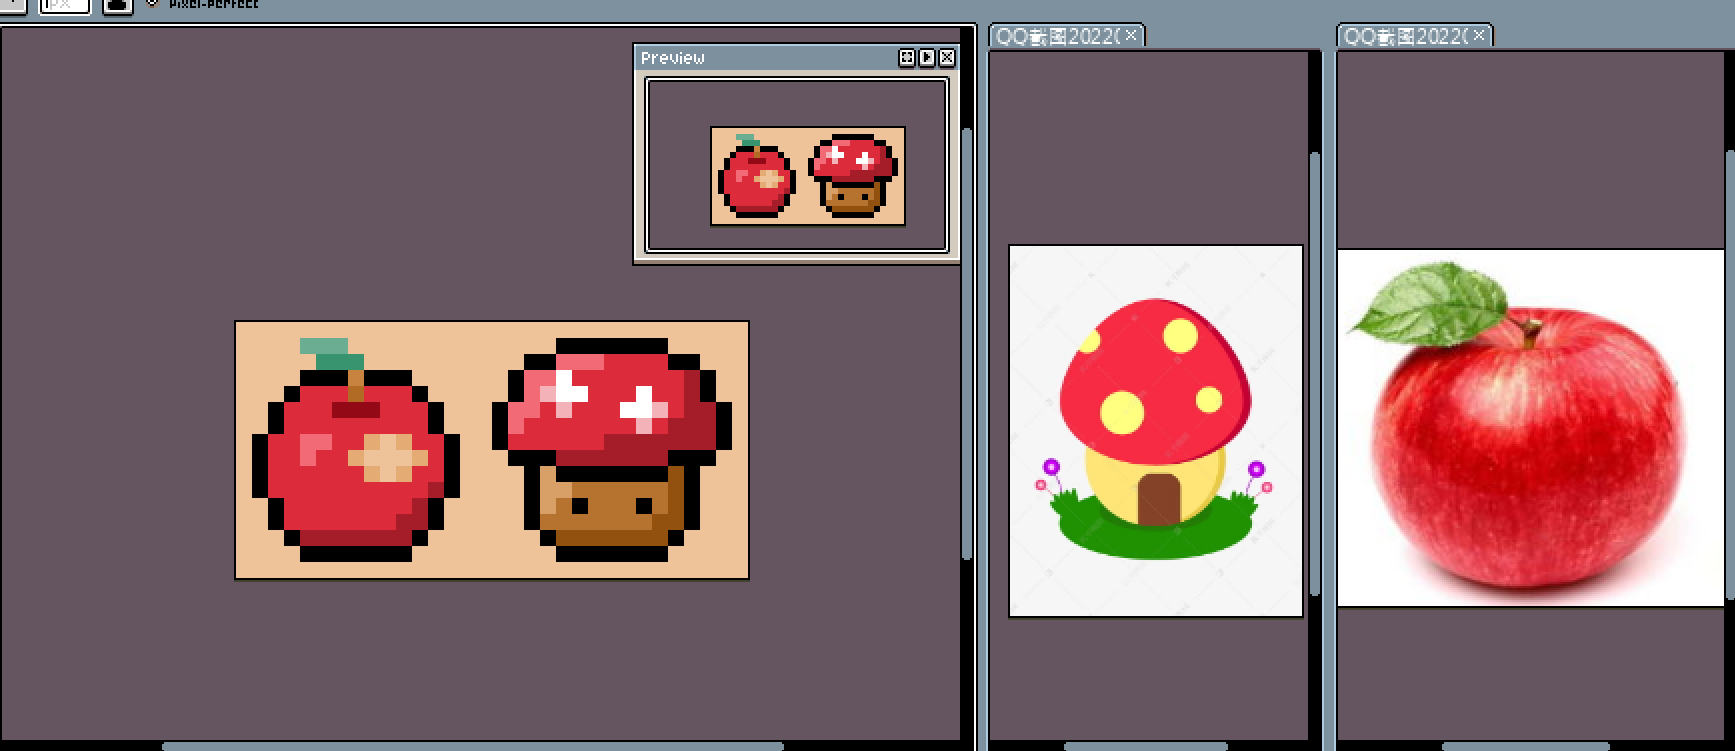Screen dimensions: 1735x751
Task: Click the pixel apple sprite on canvas
Action: click(354, 460)
